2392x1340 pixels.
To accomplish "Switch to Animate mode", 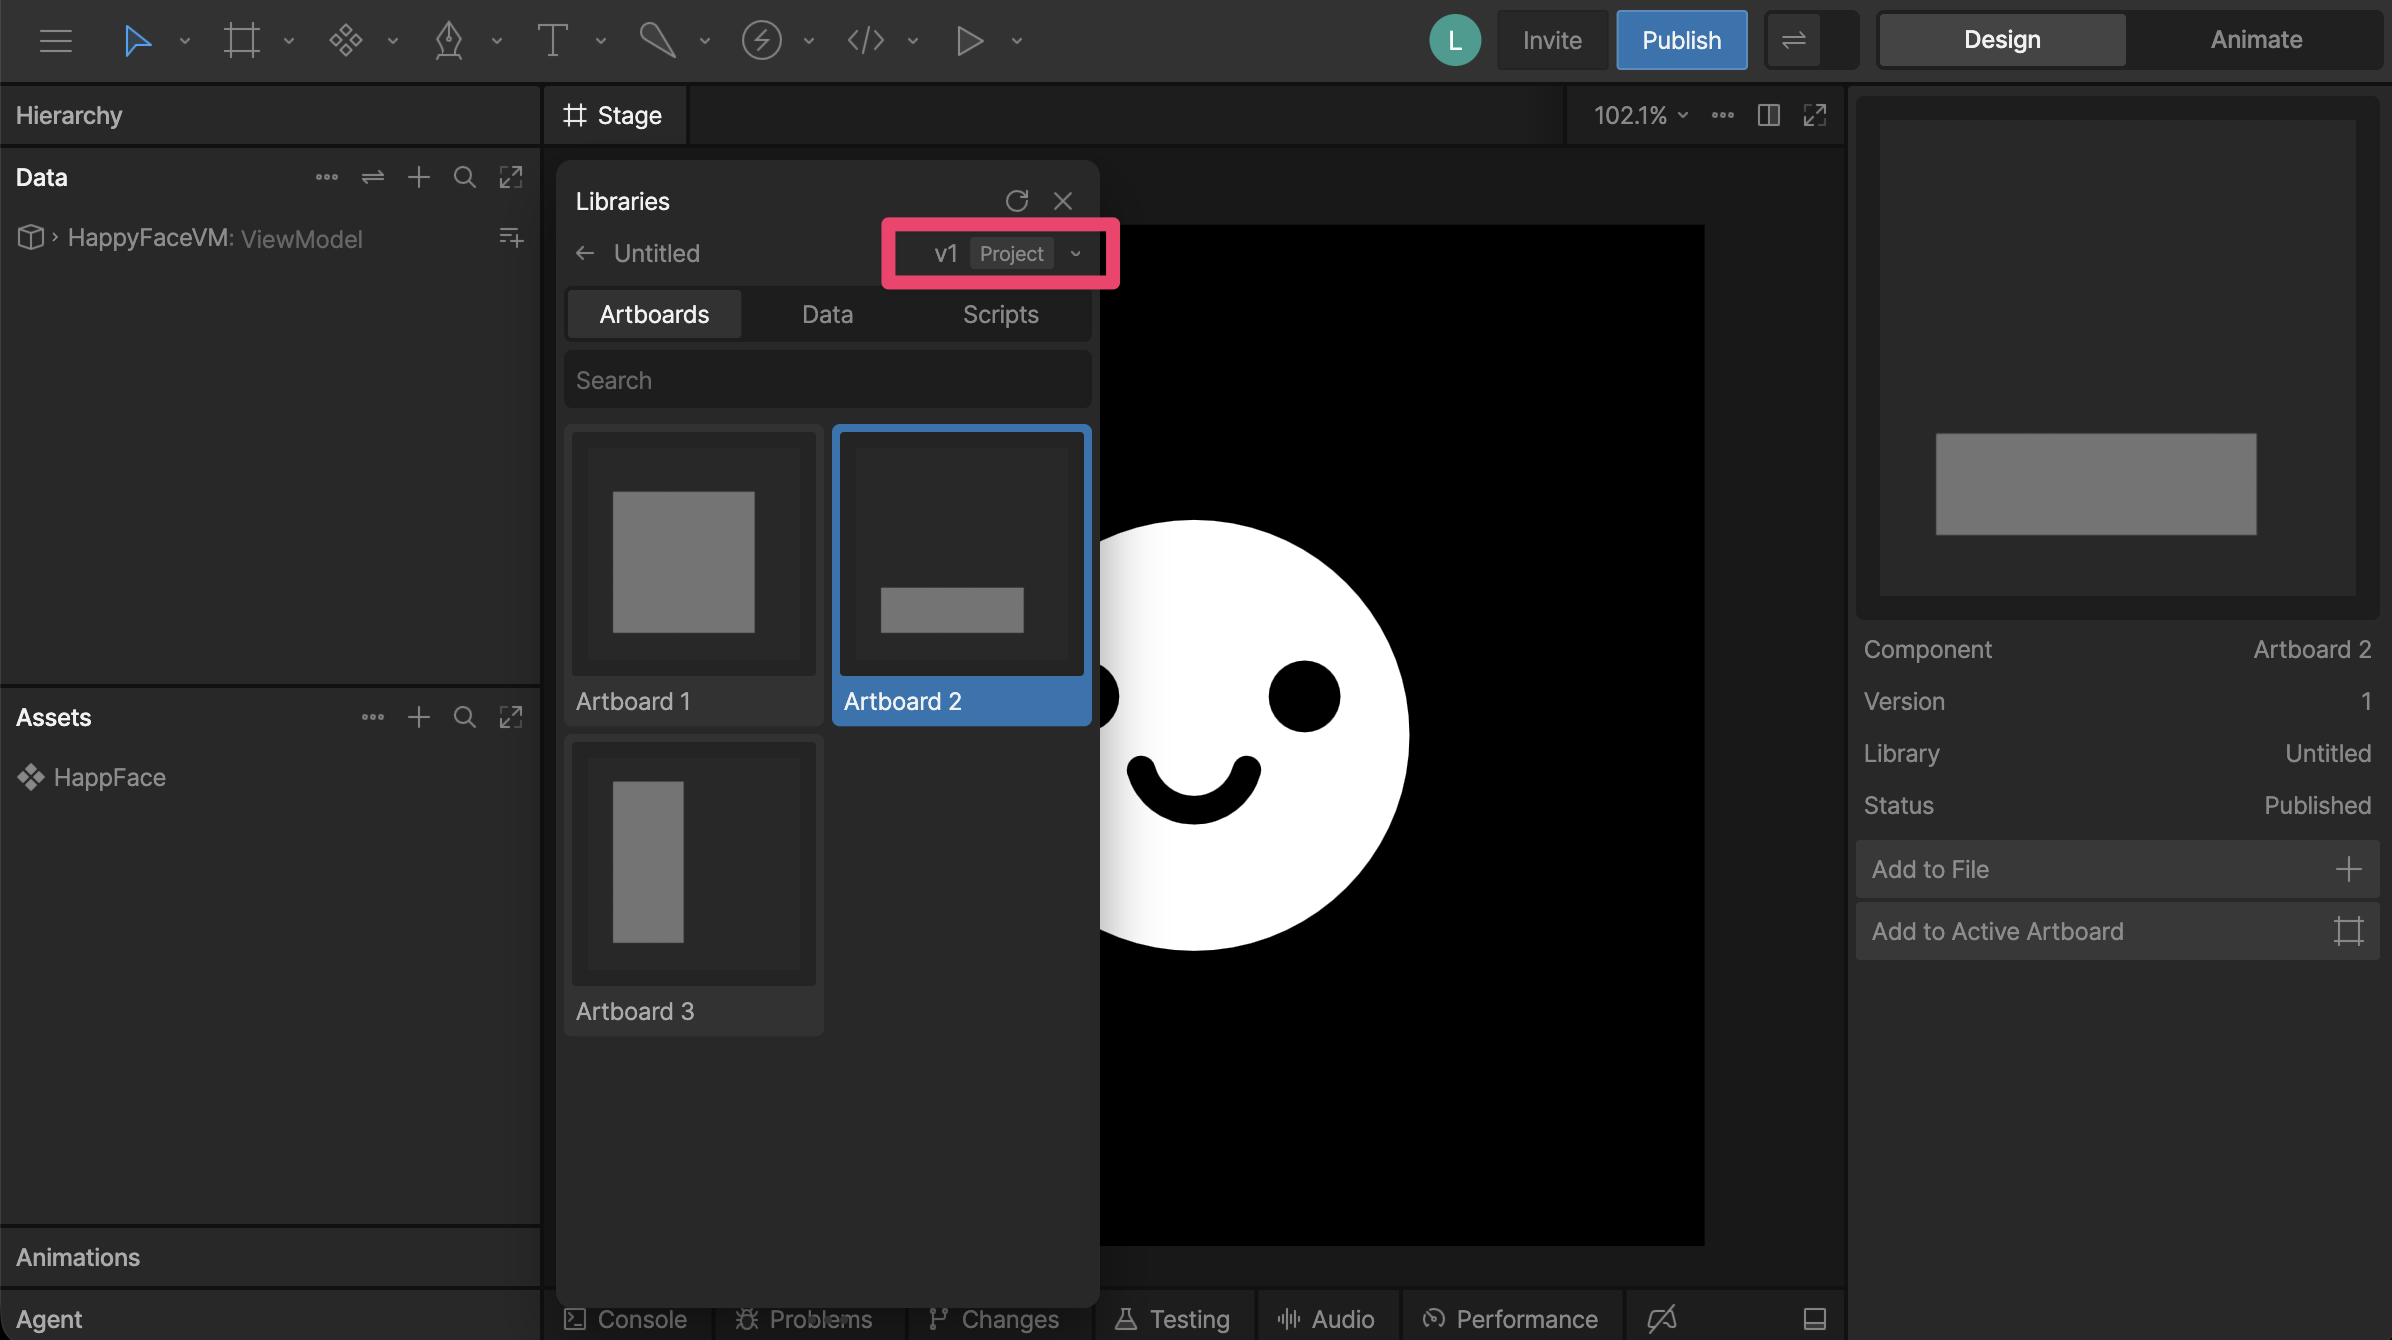I will (2256, 40).
